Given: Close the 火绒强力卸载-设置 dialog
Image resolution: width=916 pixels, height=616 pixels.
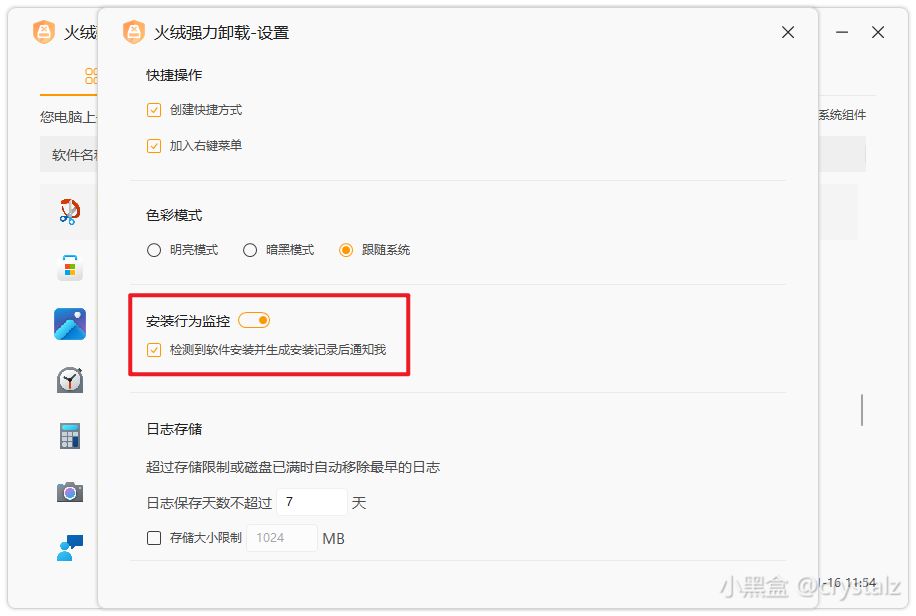Looking at the screenshot, I should (x=788, y=32).
